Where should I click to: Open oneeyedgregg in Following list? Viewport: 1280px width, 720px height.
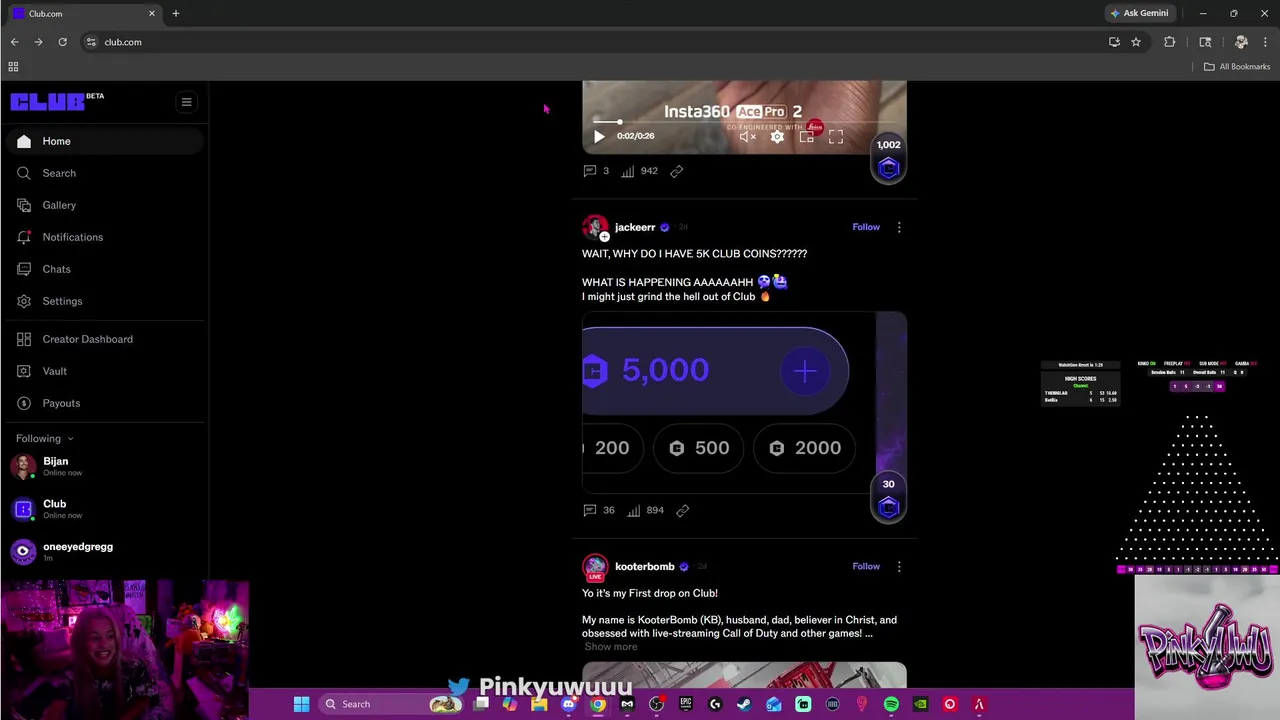(x=104, y=551)
